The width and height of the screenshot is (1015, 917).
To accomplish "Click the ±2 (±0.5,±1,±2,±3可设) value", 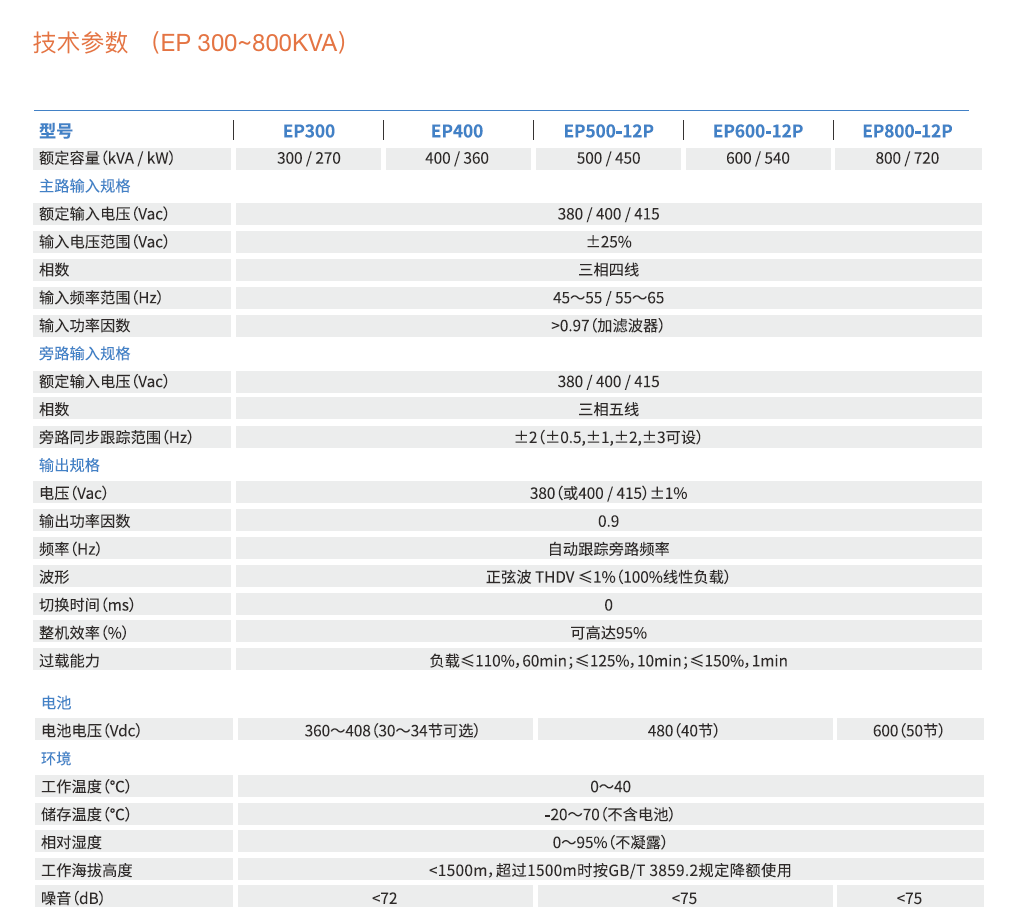I will click(x=608, y=437).
